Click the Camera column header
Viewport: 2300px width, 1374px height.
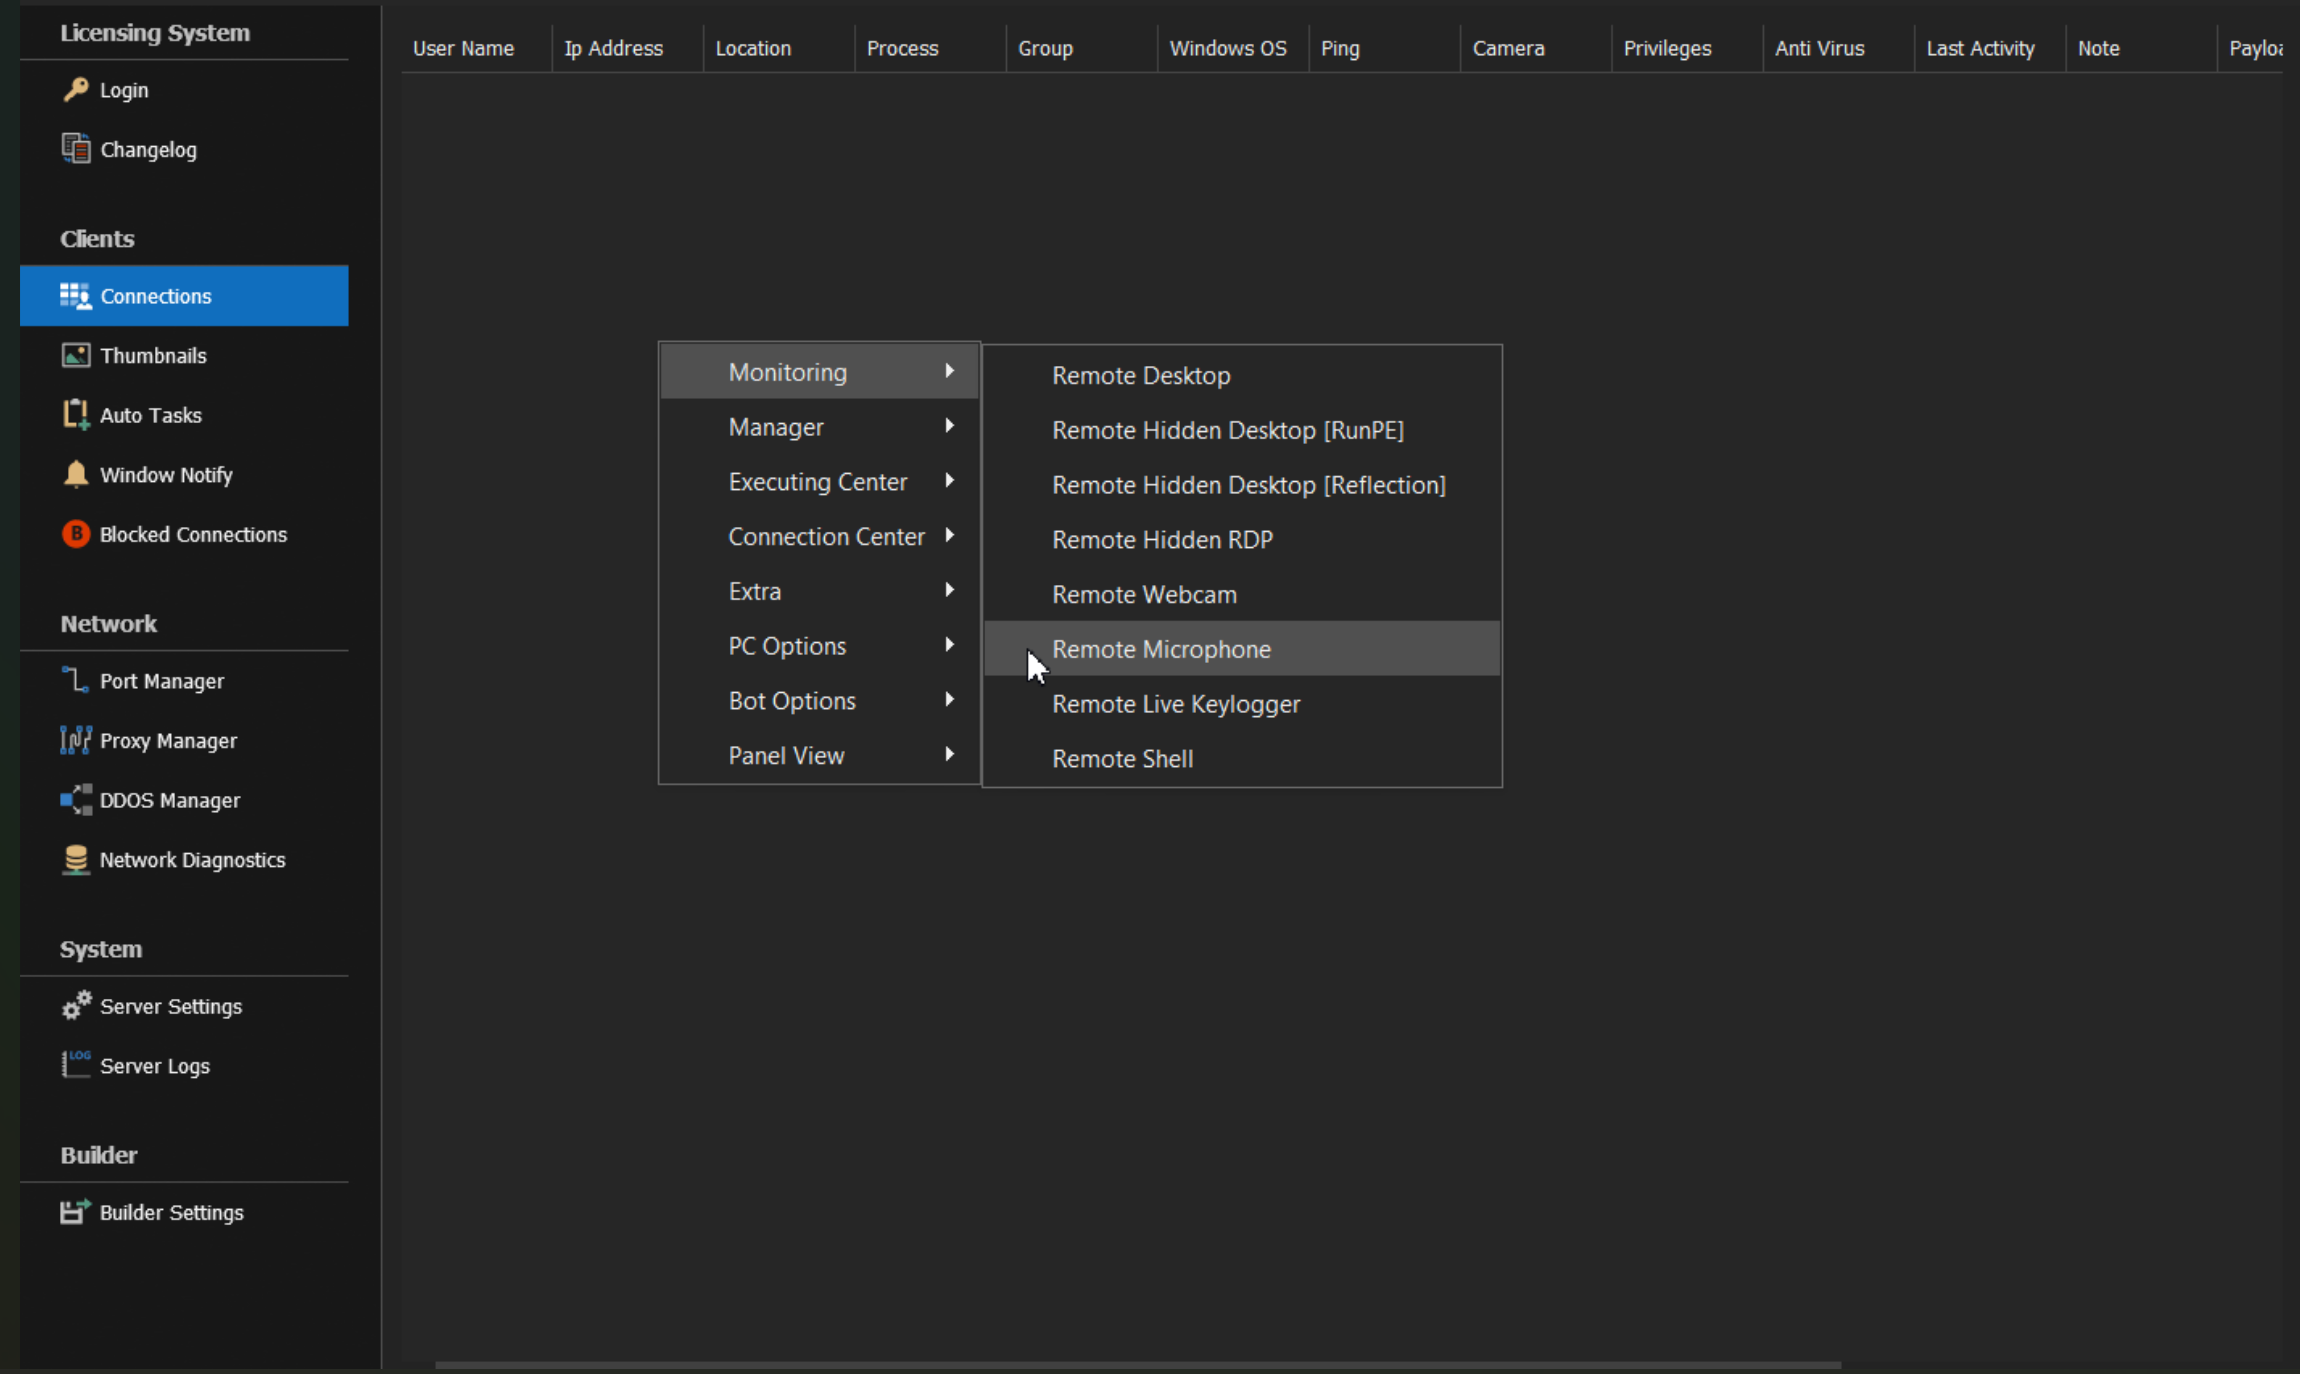(1536, 48)
